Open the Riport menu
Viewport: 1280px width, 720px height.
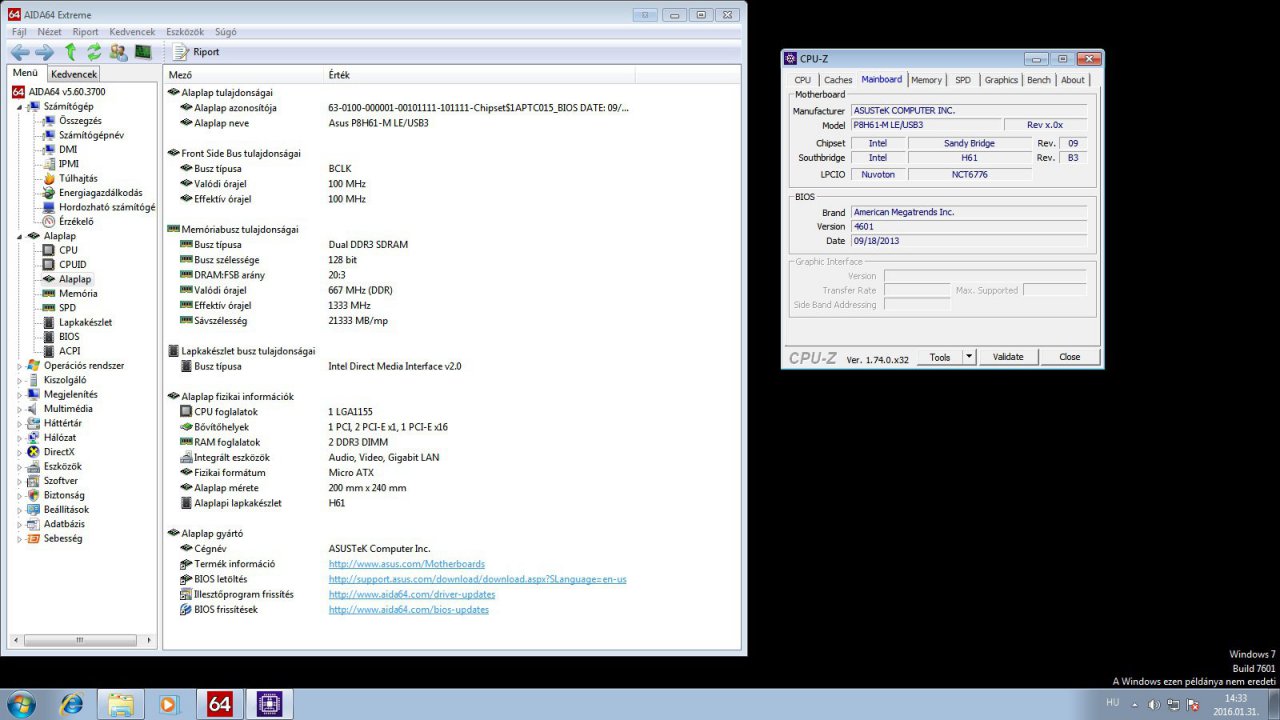click(86, 32)
